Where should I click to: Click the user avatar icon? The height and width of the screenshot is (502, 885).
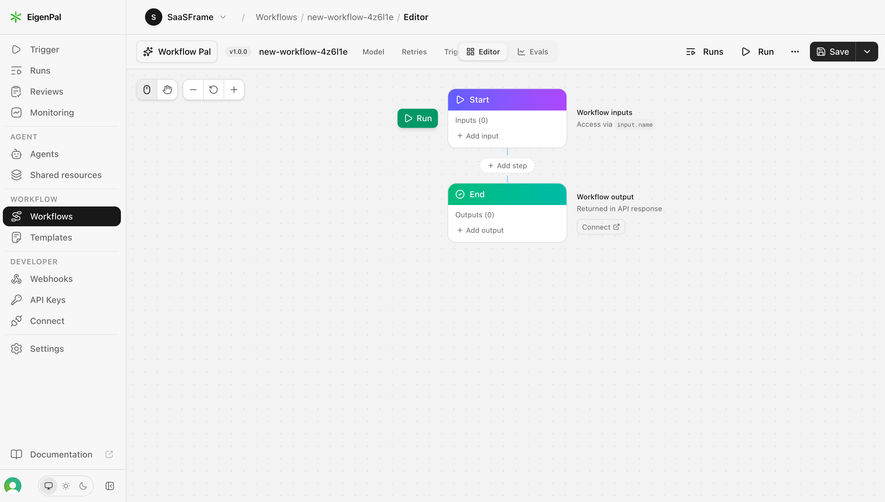(x=12, y=486)
